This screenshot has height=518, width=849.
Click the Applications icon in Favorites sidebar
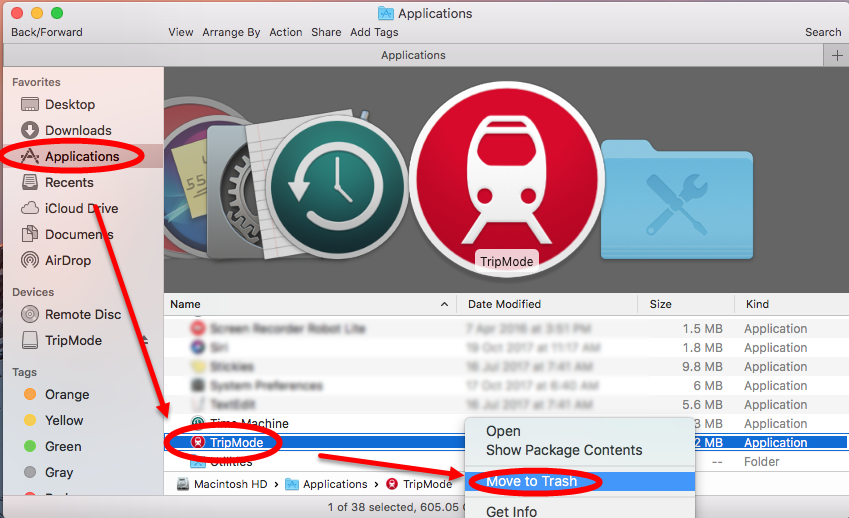pyautogui.click(x=30, y=156)
